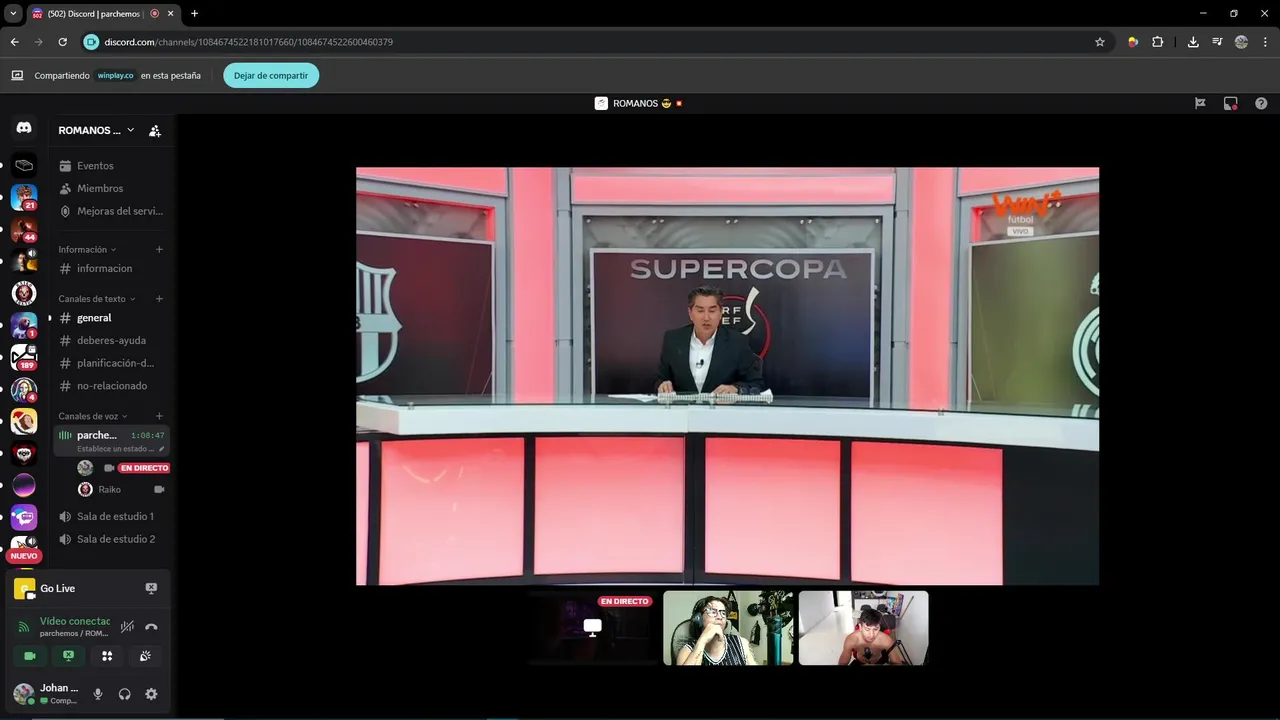Toggle noise suppression icon

pyautogui.click(x=127, y=627)
